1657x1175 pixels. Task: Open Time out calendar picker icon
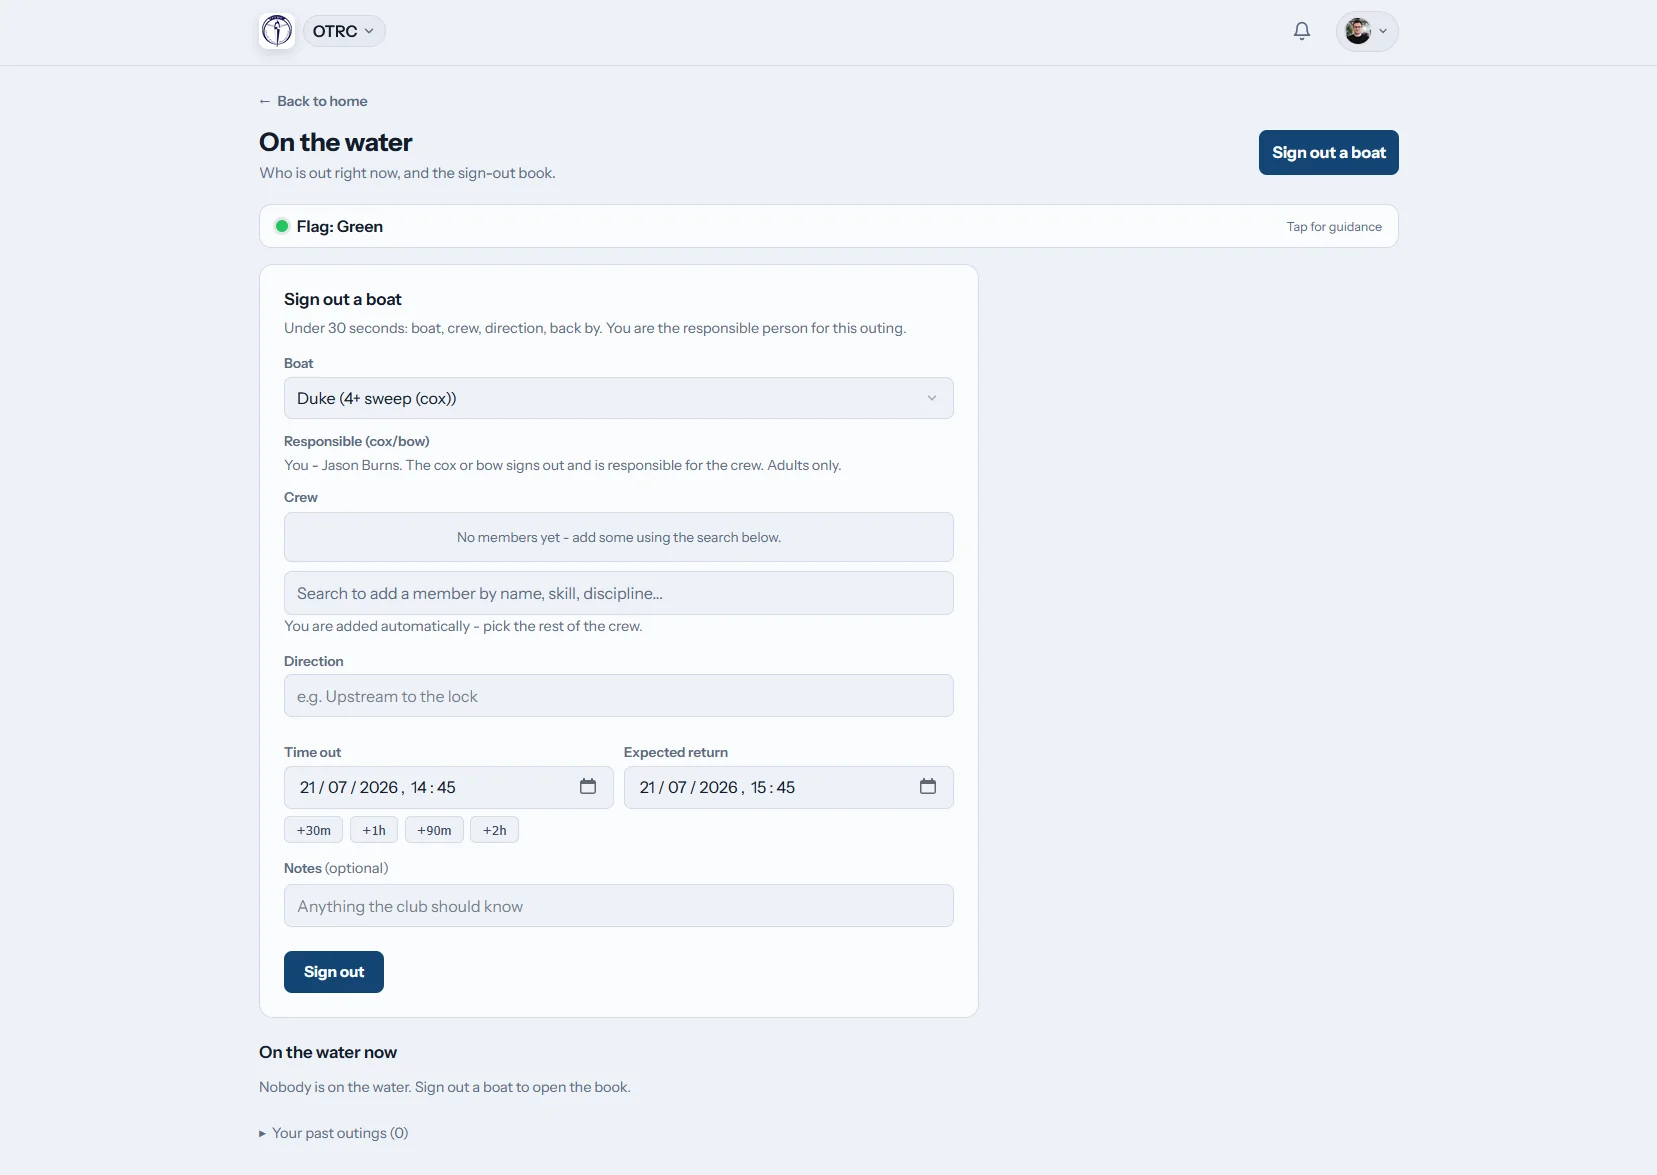point(588,787)
